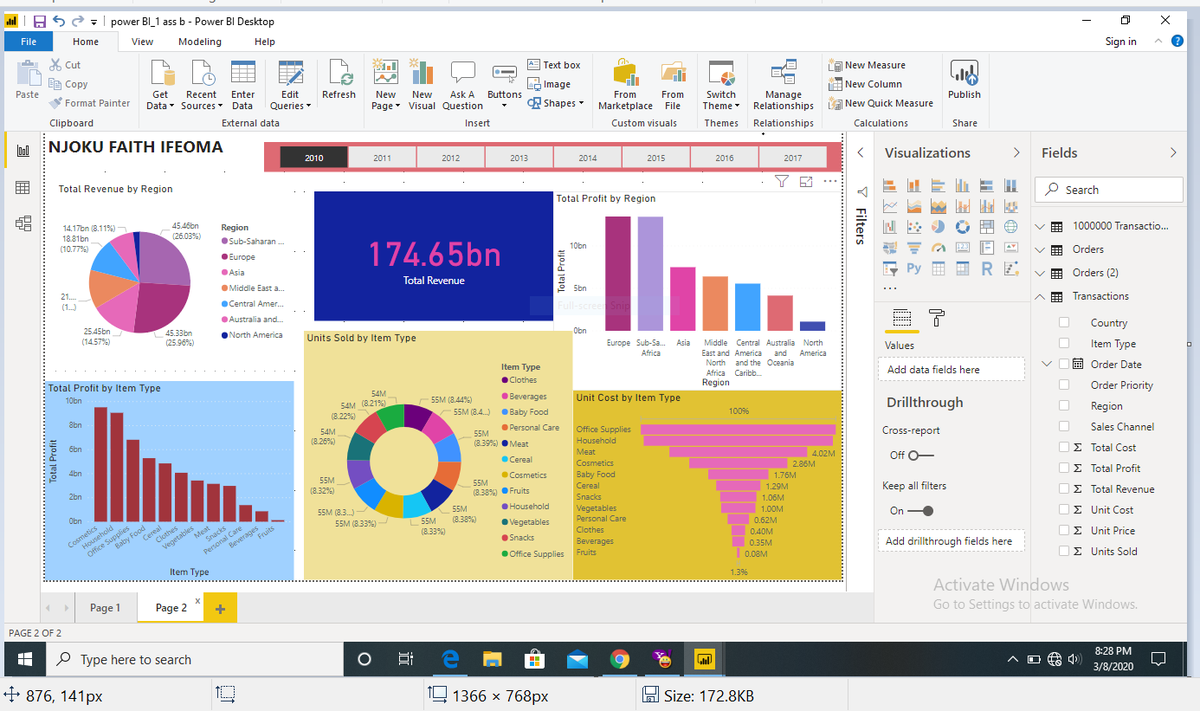Open the Buttons dropdown
1200x711 pixels.
click(504, 84)
